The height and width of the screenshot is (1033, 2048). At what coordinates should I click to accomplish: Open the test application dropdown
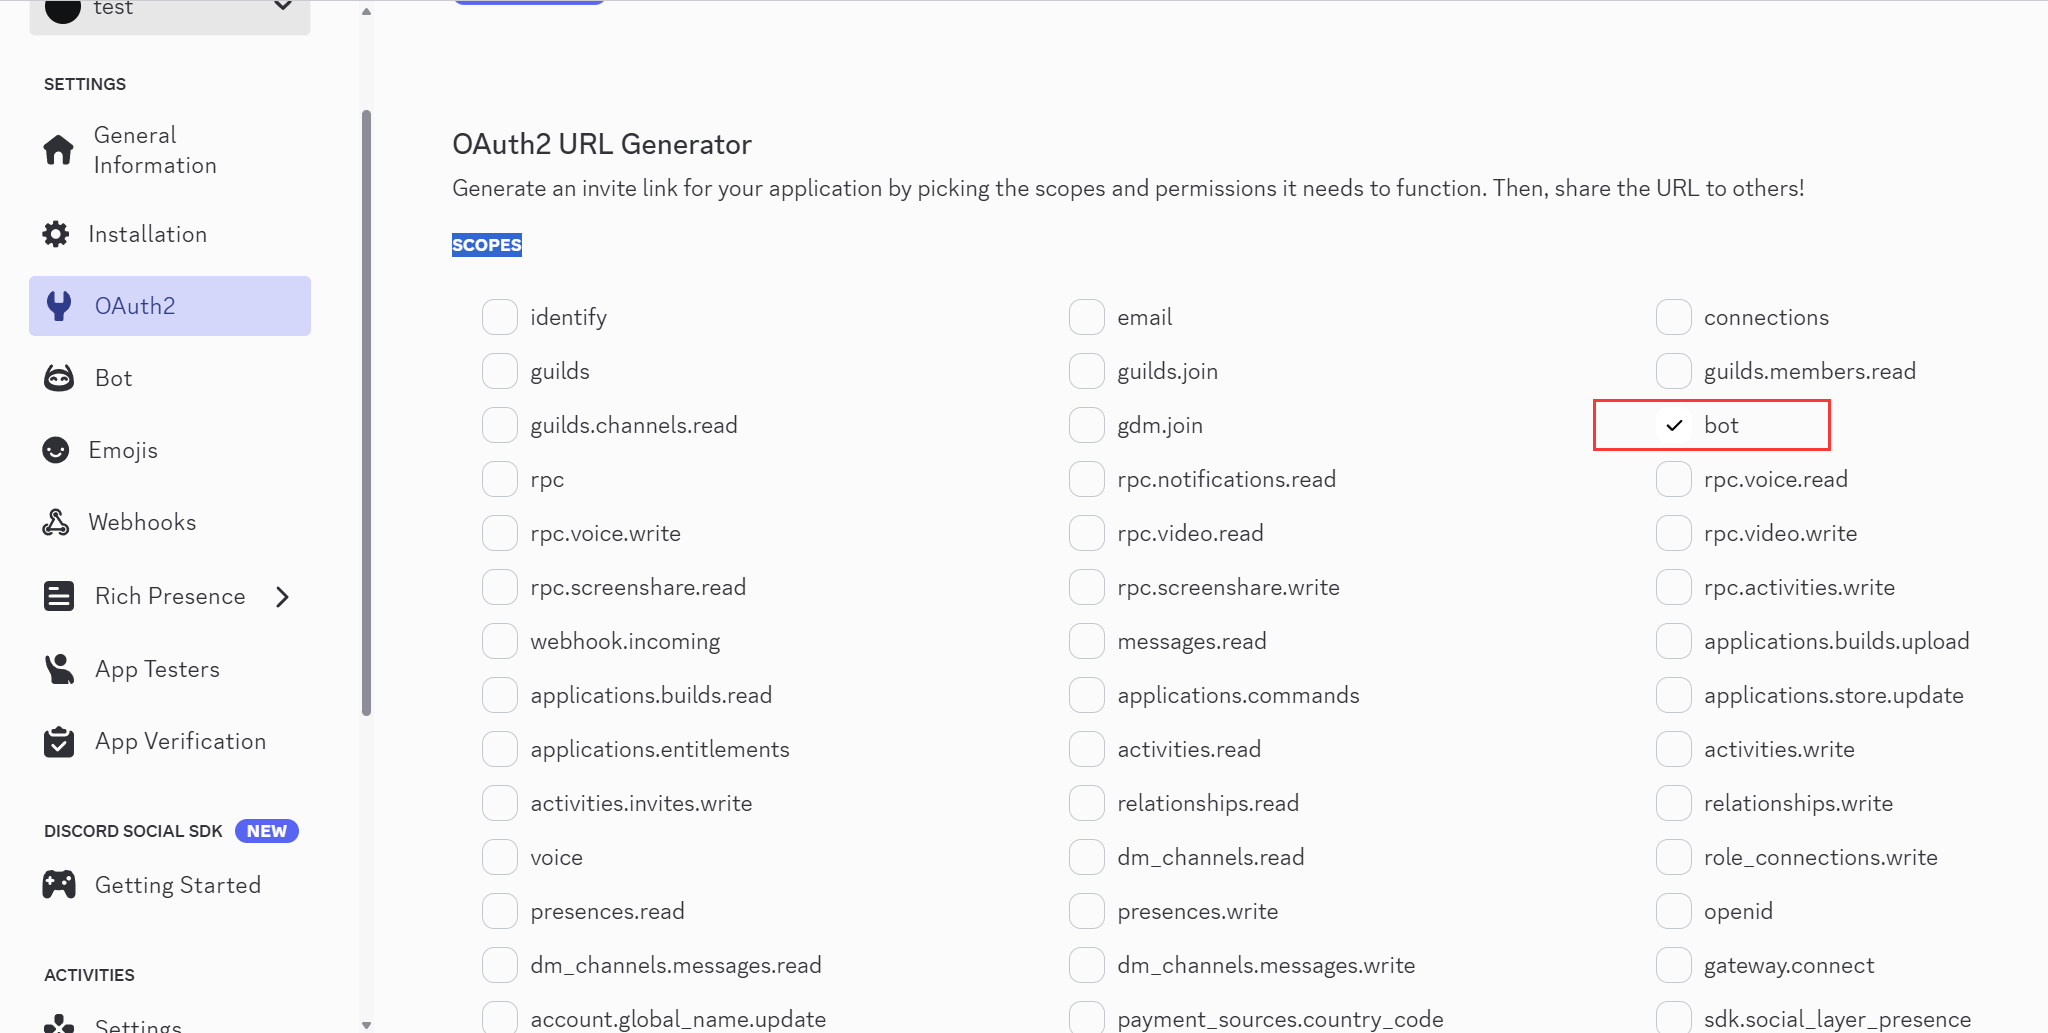[x=170, y=10]
